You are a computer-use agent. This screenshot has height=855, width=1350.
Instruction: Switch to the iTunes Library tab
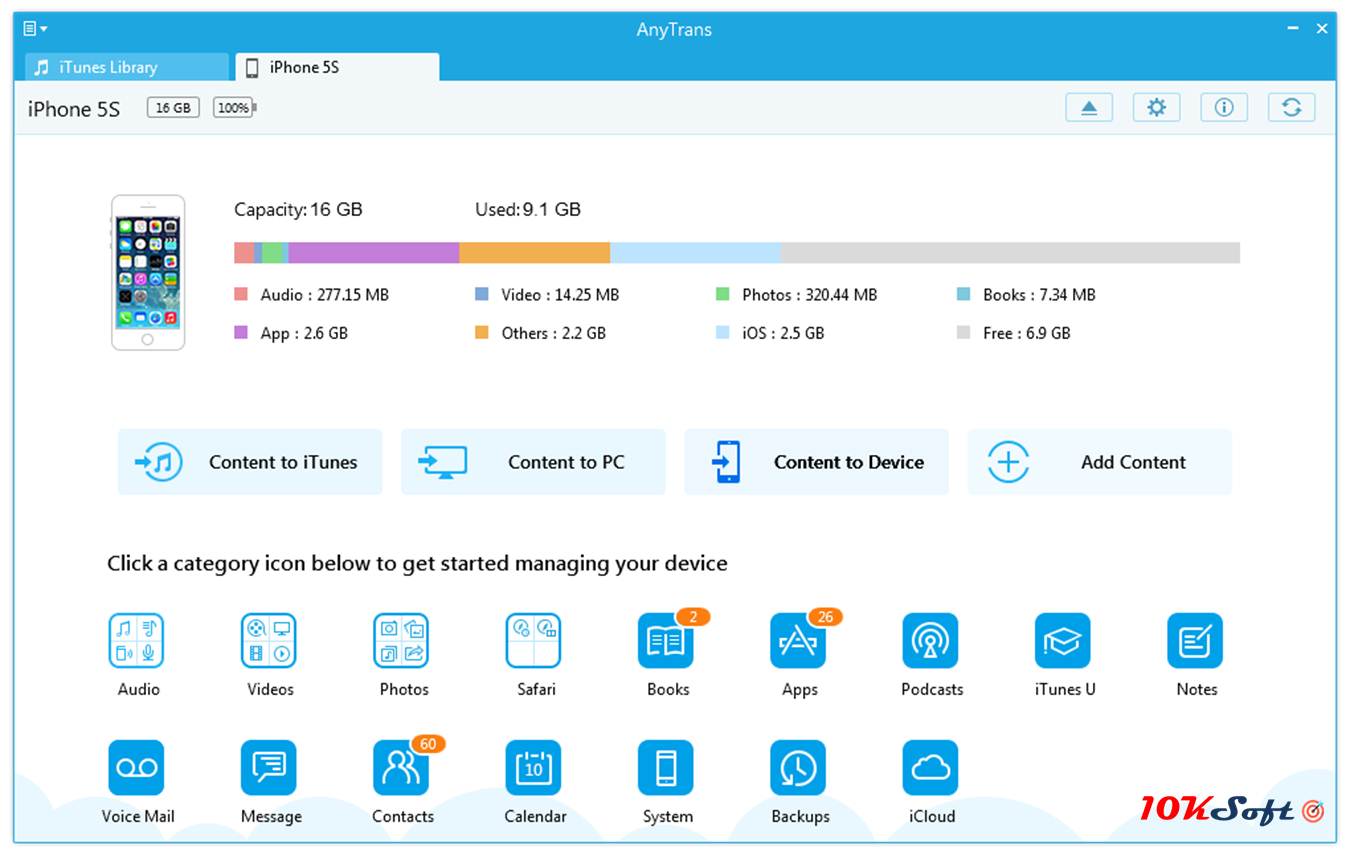click(x=126, y=67)
